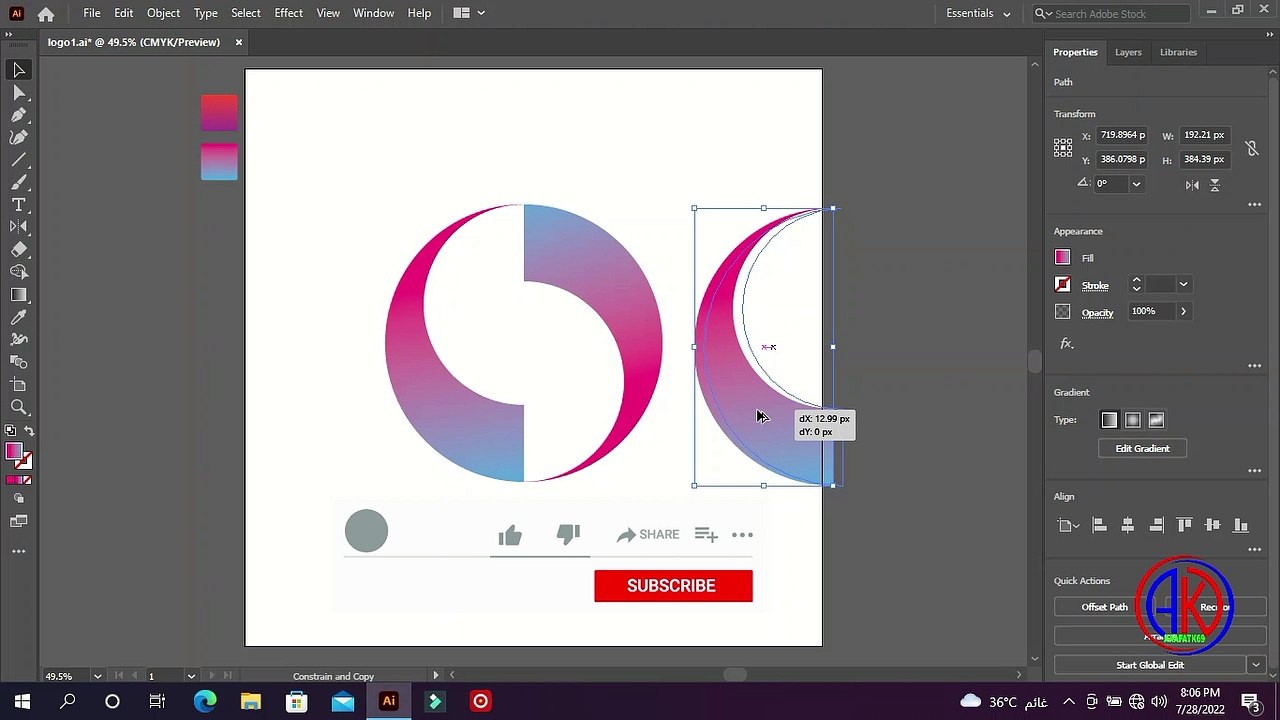Select the Artboard tool
Viewport: 1280px width, 720px height.
click(x=19, y=385)
